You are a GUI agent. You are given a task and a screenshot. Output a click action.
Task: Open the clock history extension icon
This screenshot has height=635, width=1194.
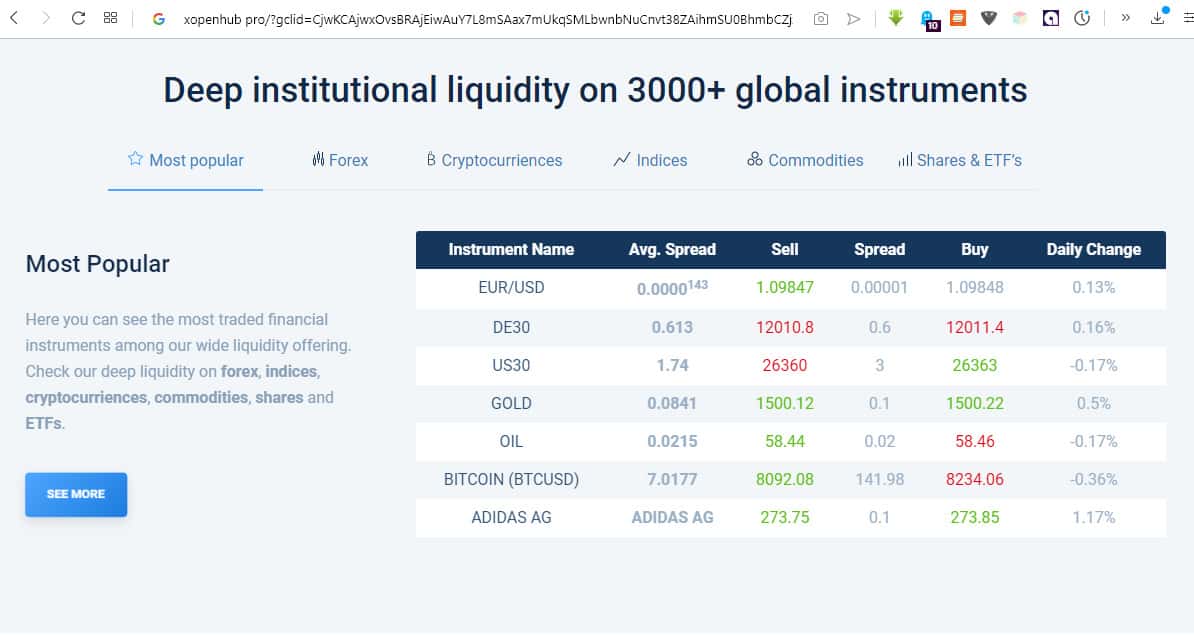point(1082,18)
